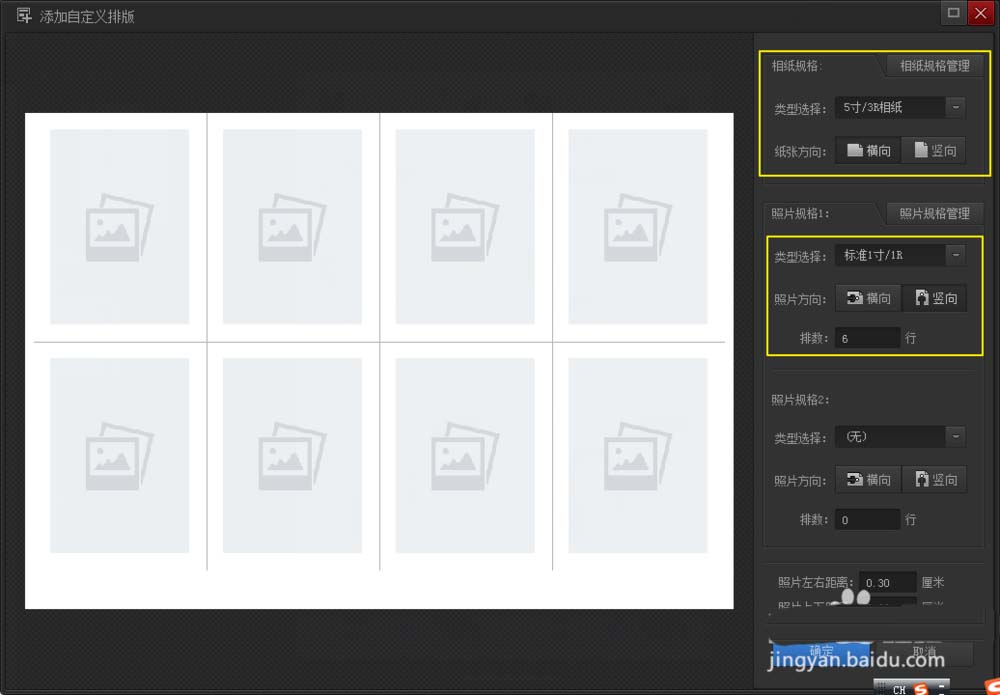Set 照片规格1 photo direction to 竖向
This screenshot has height=695, width=1000.
tap(934, 298)
